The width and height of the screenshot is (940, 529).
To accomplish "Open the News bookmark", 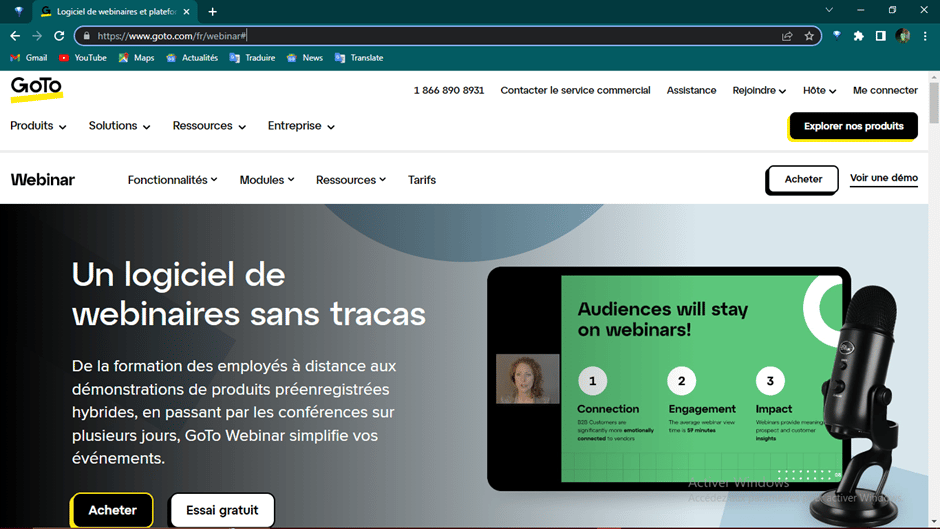I will click(x=305, y=58).
